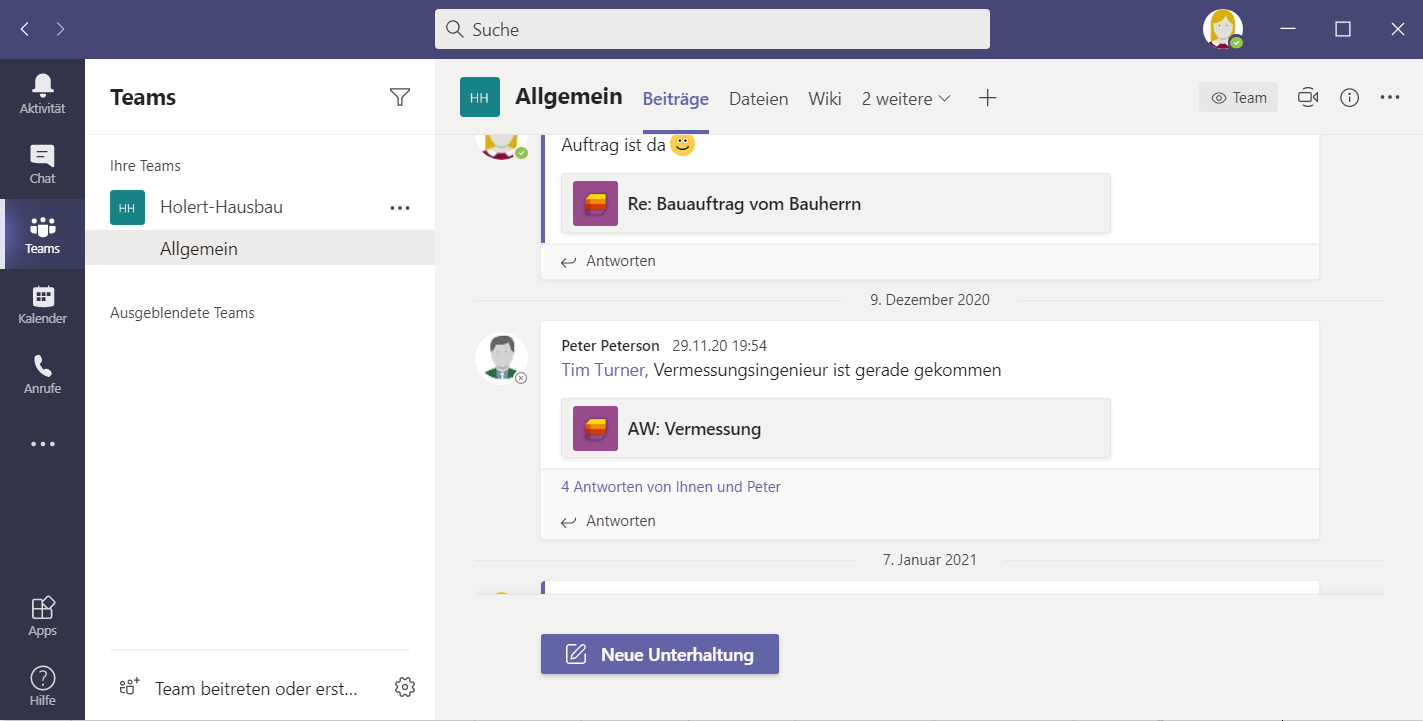Click the Team visibility button

[1238, 97]
